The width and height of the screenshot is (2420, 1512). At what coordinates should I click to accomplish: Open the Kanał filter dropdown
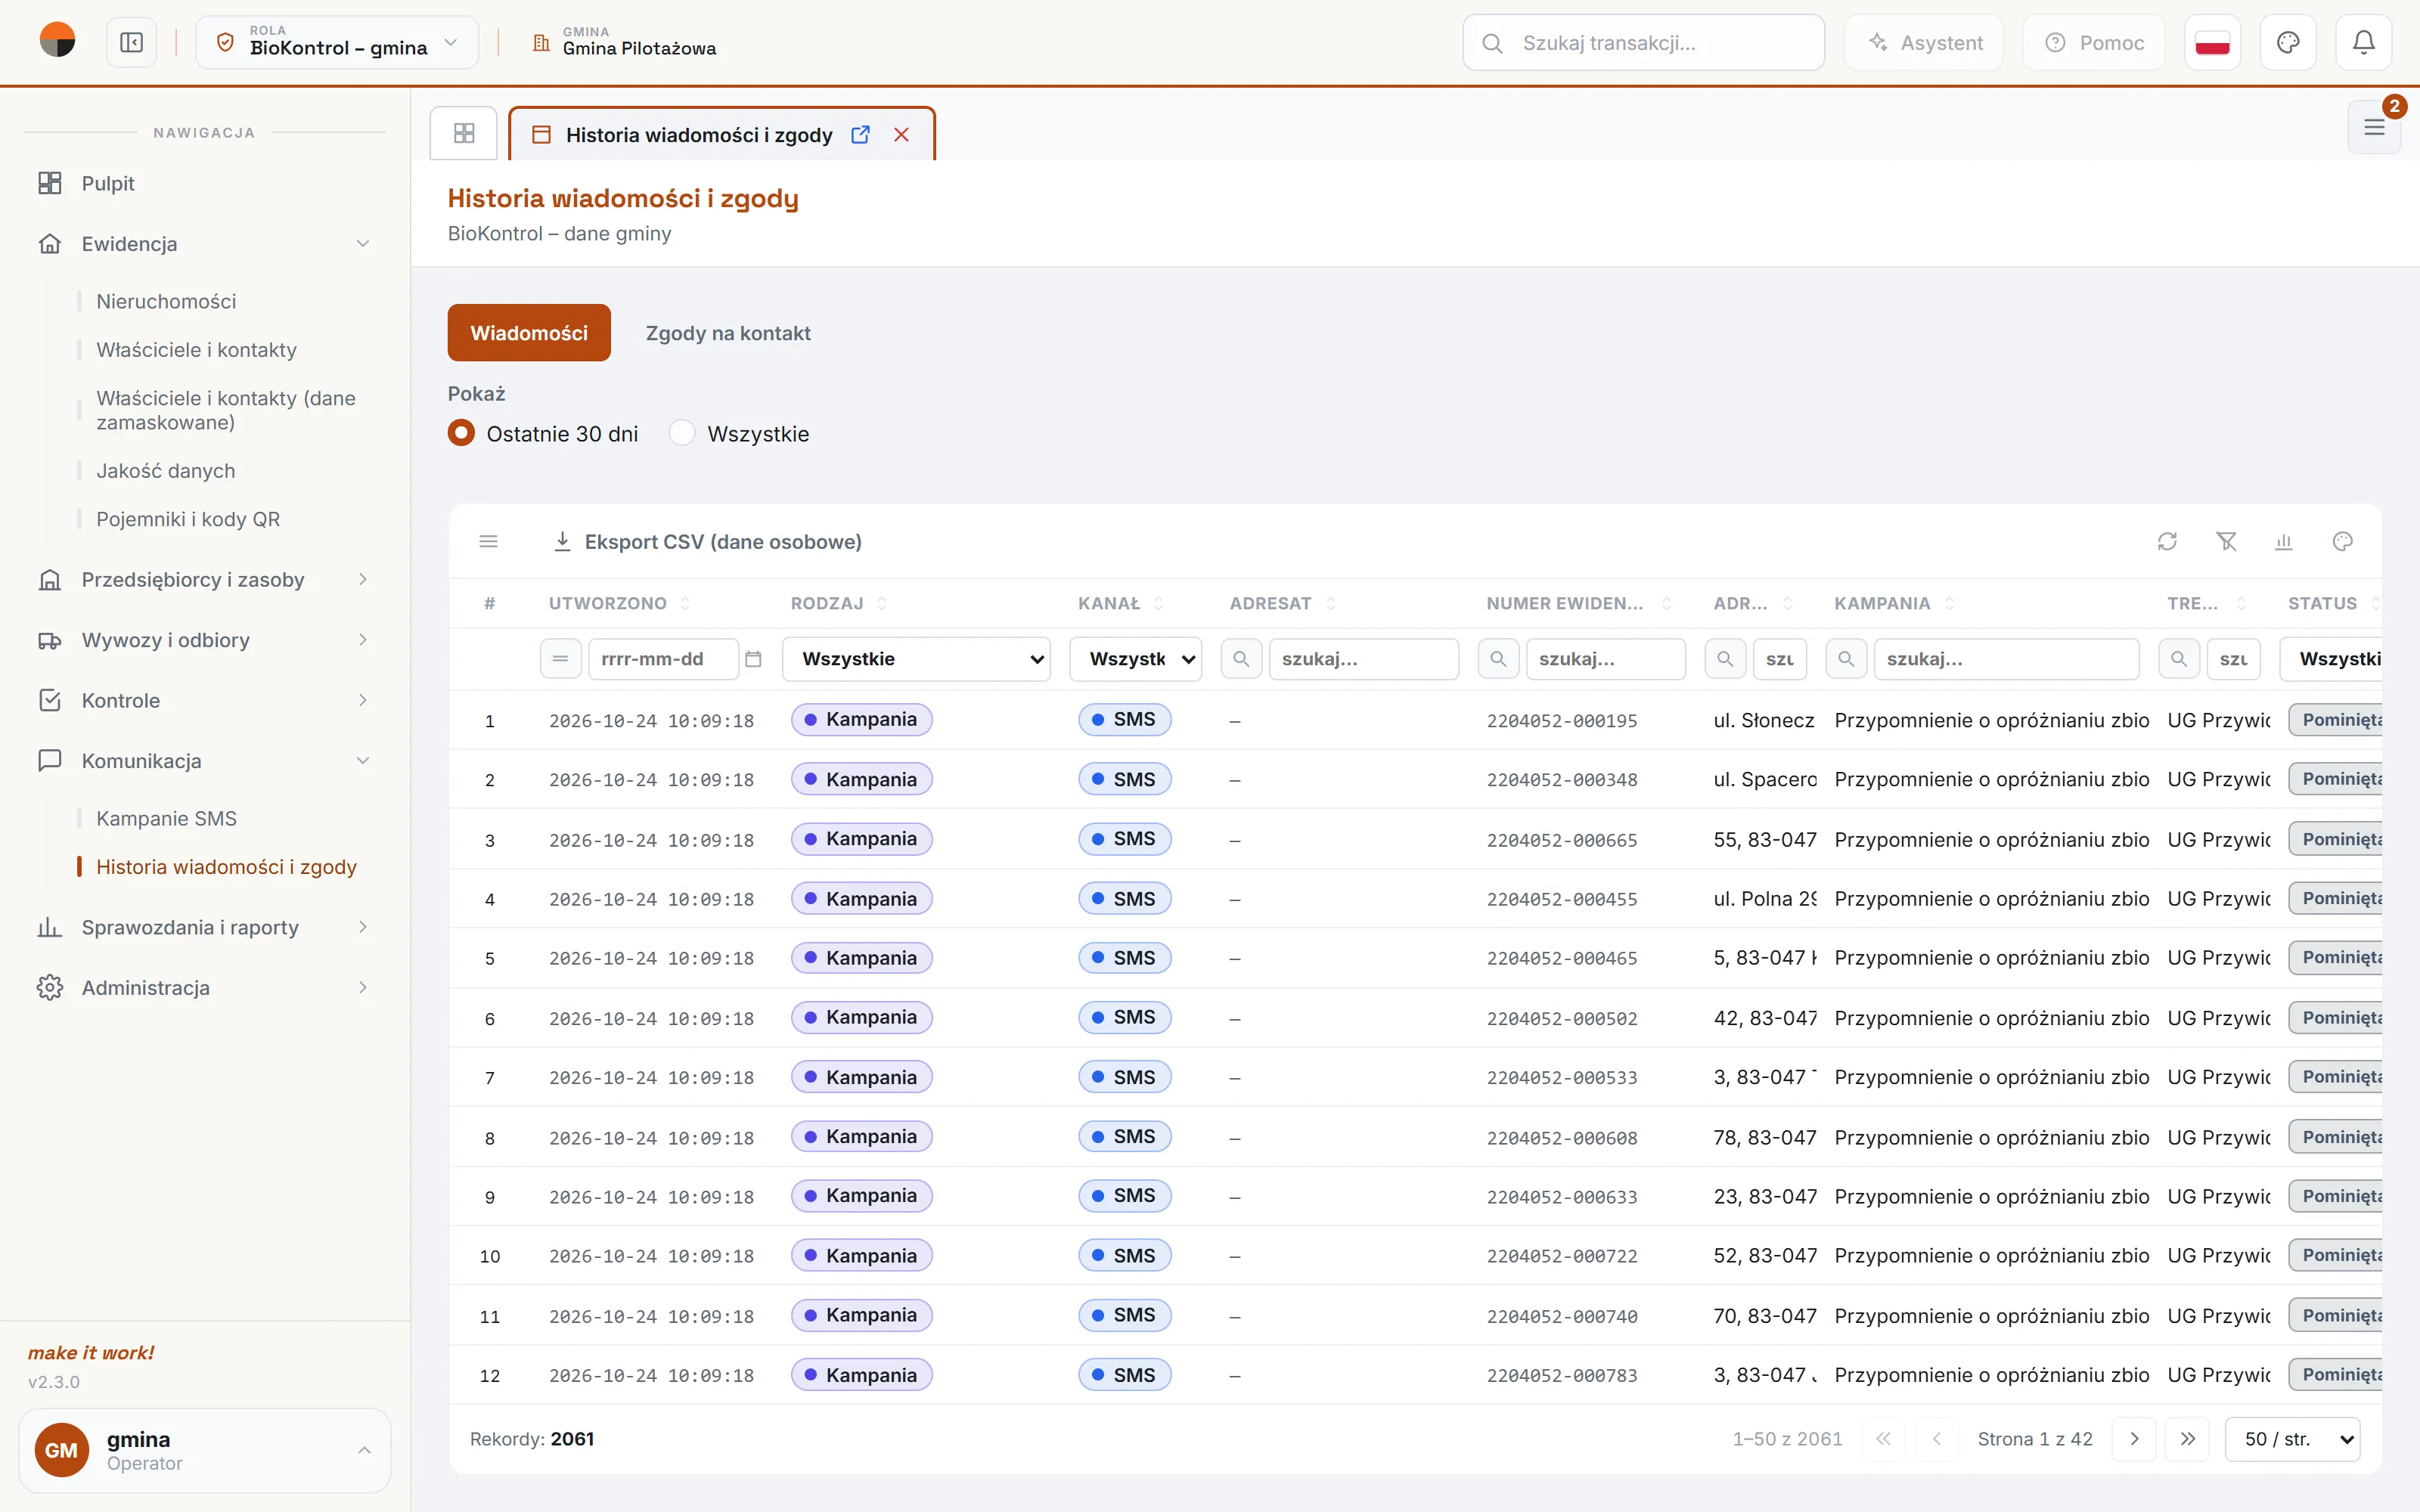coord(1135,659)
